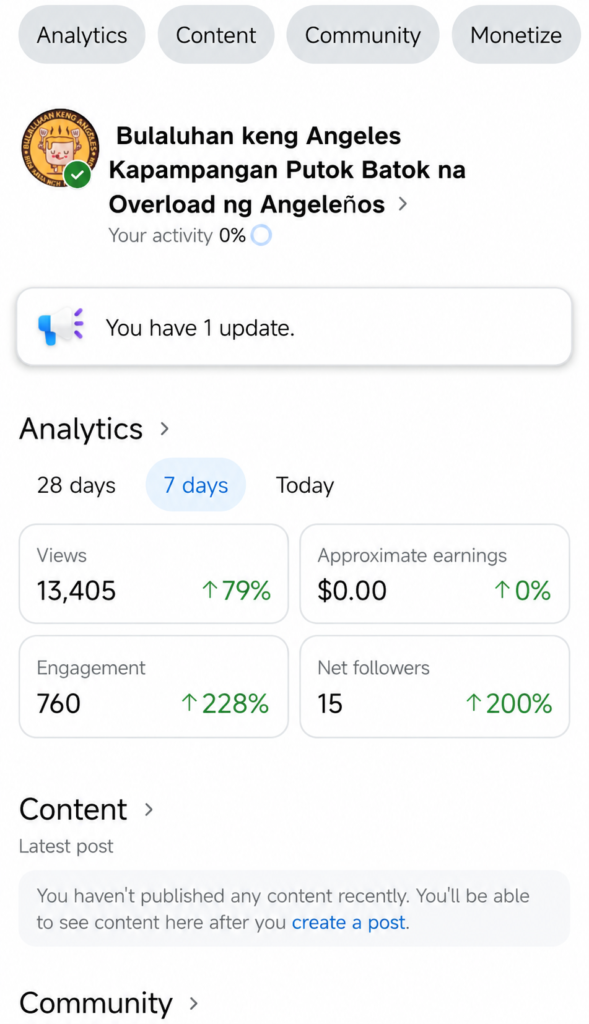The image size is (589, 1024).
Task: Select the Today range
Action: (x=305, y=485)
